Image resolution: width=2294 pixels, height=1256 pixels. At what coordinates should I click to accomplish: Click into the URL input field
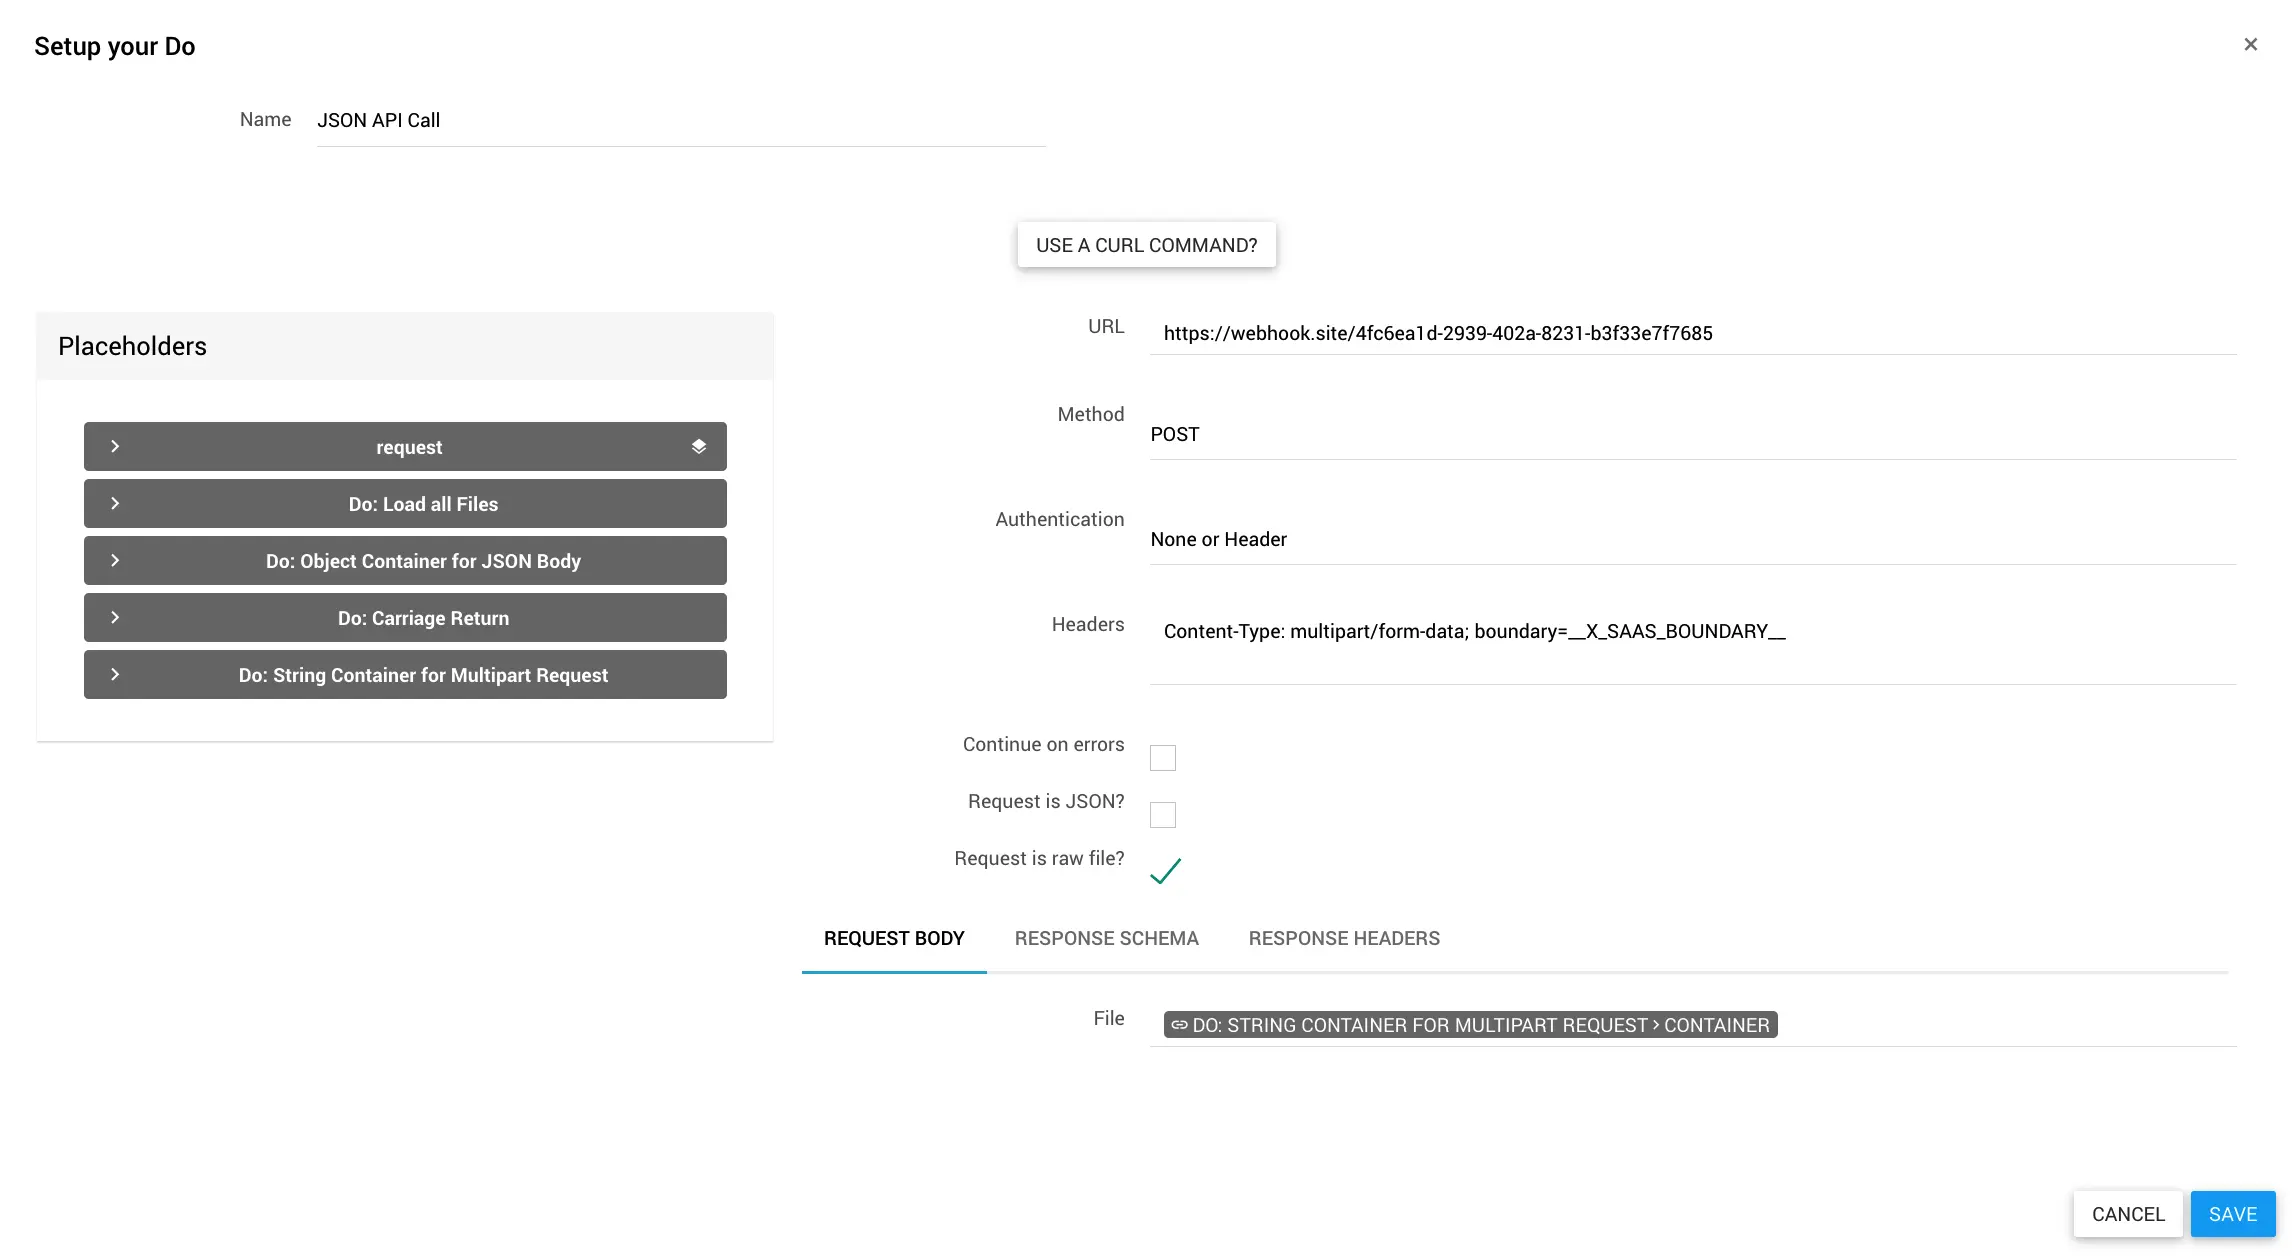pyautogui.click(x=1690, y=334)
